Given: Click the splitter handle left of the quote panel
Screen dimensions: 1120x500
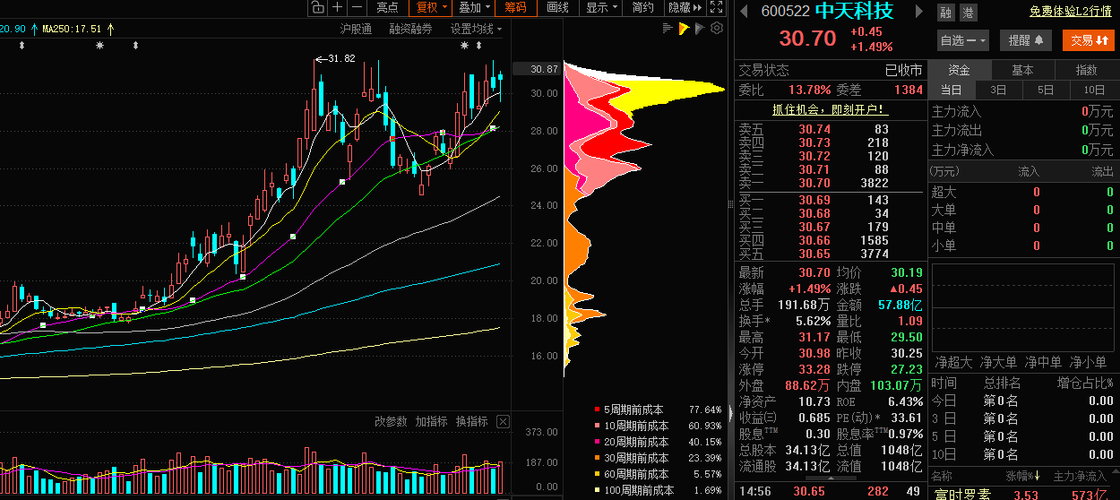Looking at the screenshot, I should (x=730, y=205).
